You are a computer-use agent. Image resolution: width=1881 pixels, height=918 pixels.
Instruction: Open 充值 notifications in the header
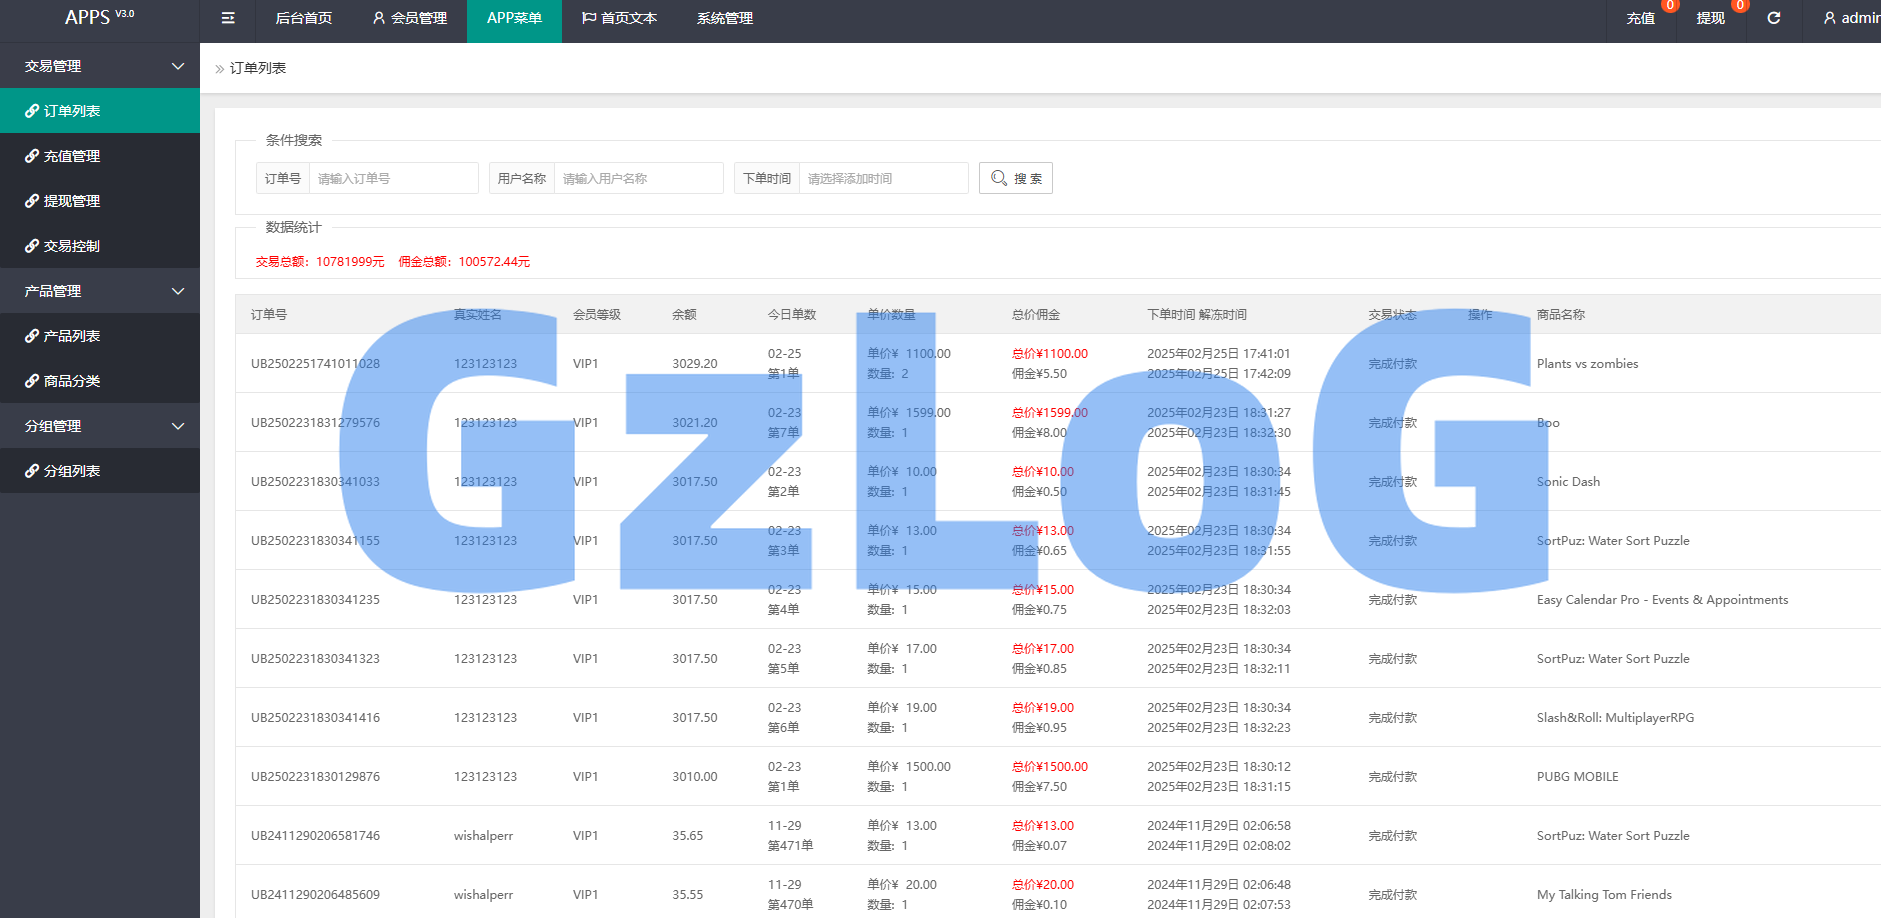pos(1640,18)
